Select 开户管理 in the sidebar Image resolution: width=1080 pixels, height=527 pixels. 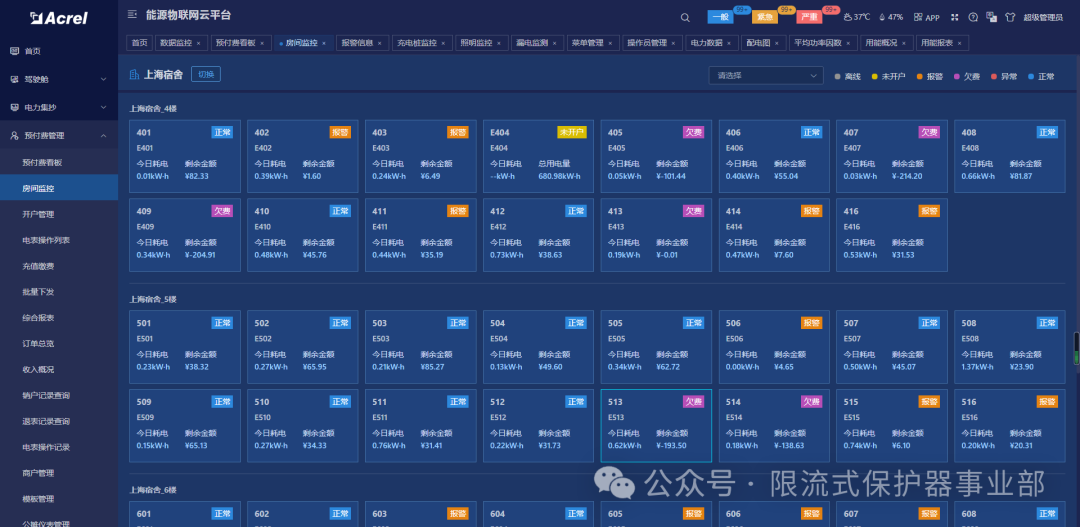coord(38,214)
